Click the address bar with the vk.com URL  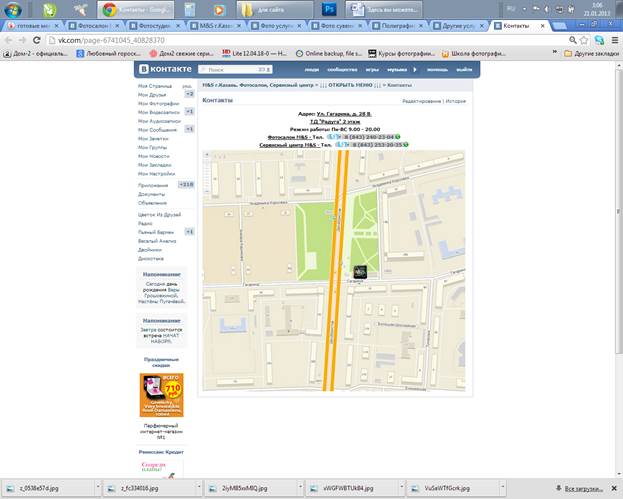[x=306, y=40]
